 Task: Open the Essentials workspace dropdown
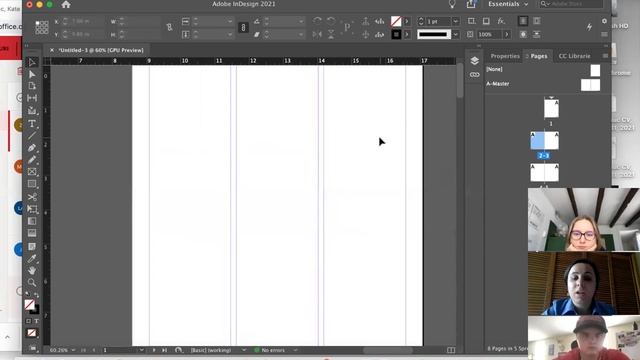coord(508,4)
